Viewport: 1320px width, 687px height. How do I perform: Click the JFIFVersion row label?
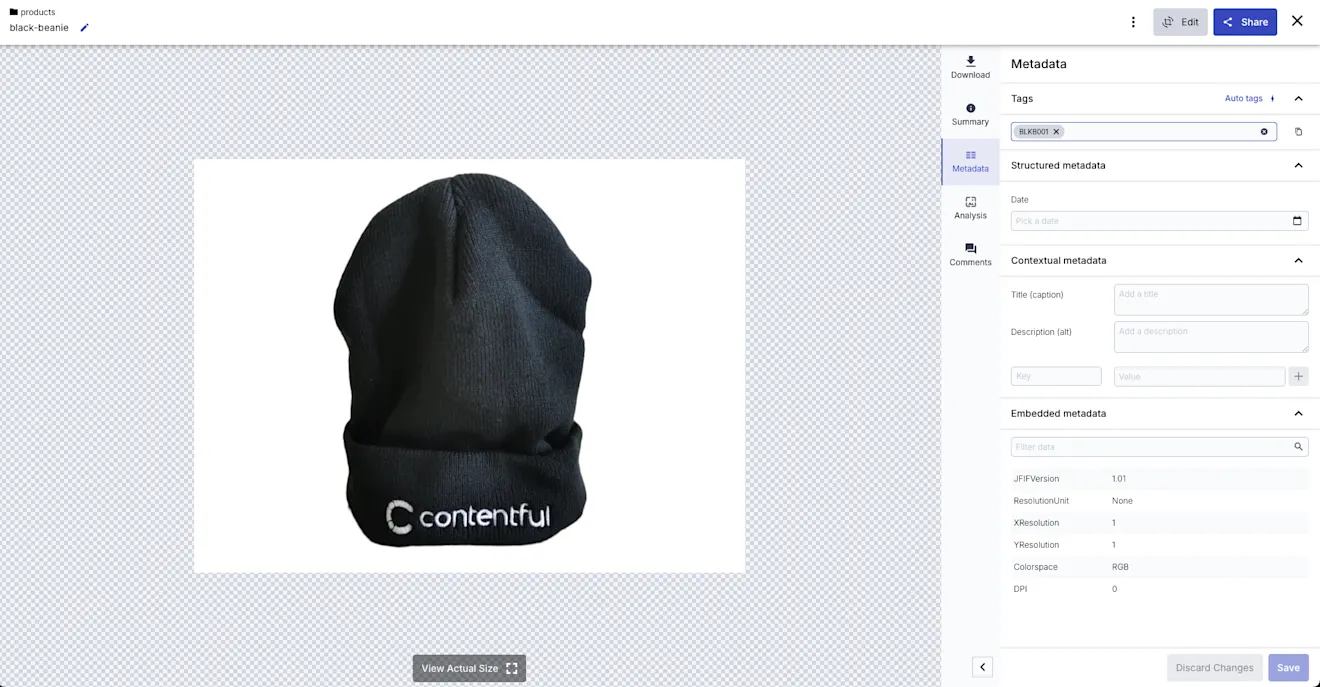point(1036,479)
